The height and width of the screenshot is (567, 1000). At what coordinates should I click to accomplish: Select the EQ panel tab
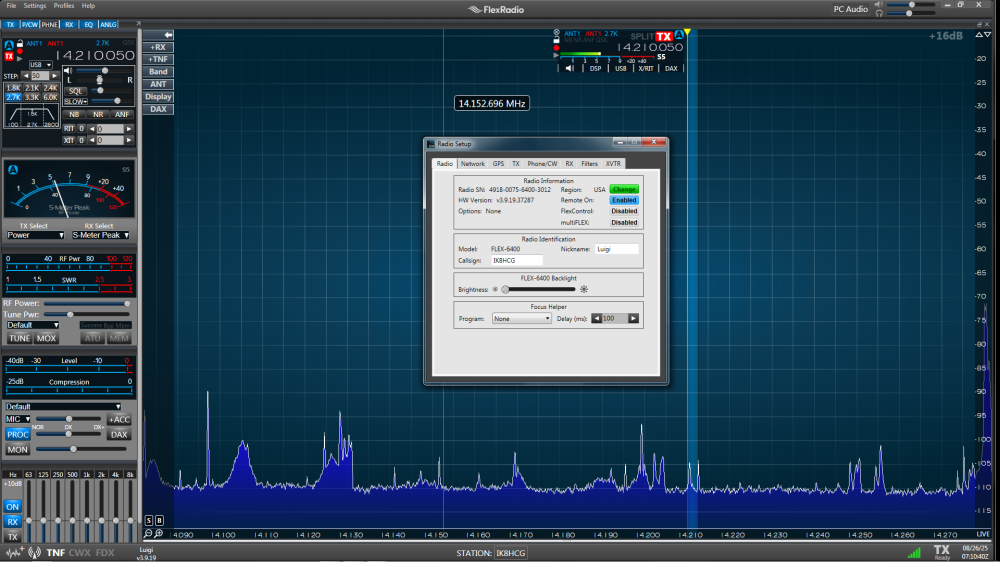pyautogui.click(x=89, y=24)
